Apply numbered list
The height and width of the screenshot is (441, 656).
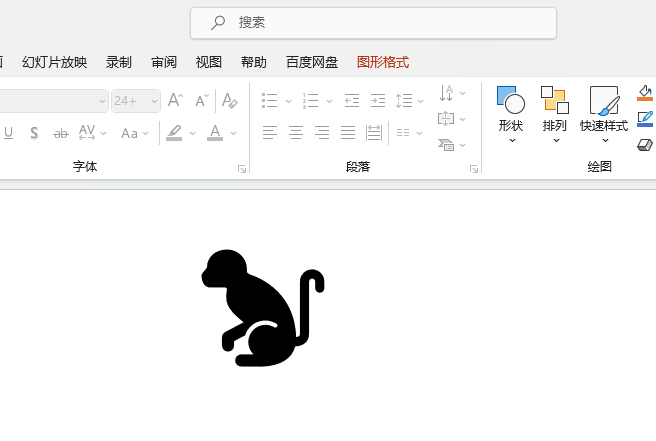point(311,100)
